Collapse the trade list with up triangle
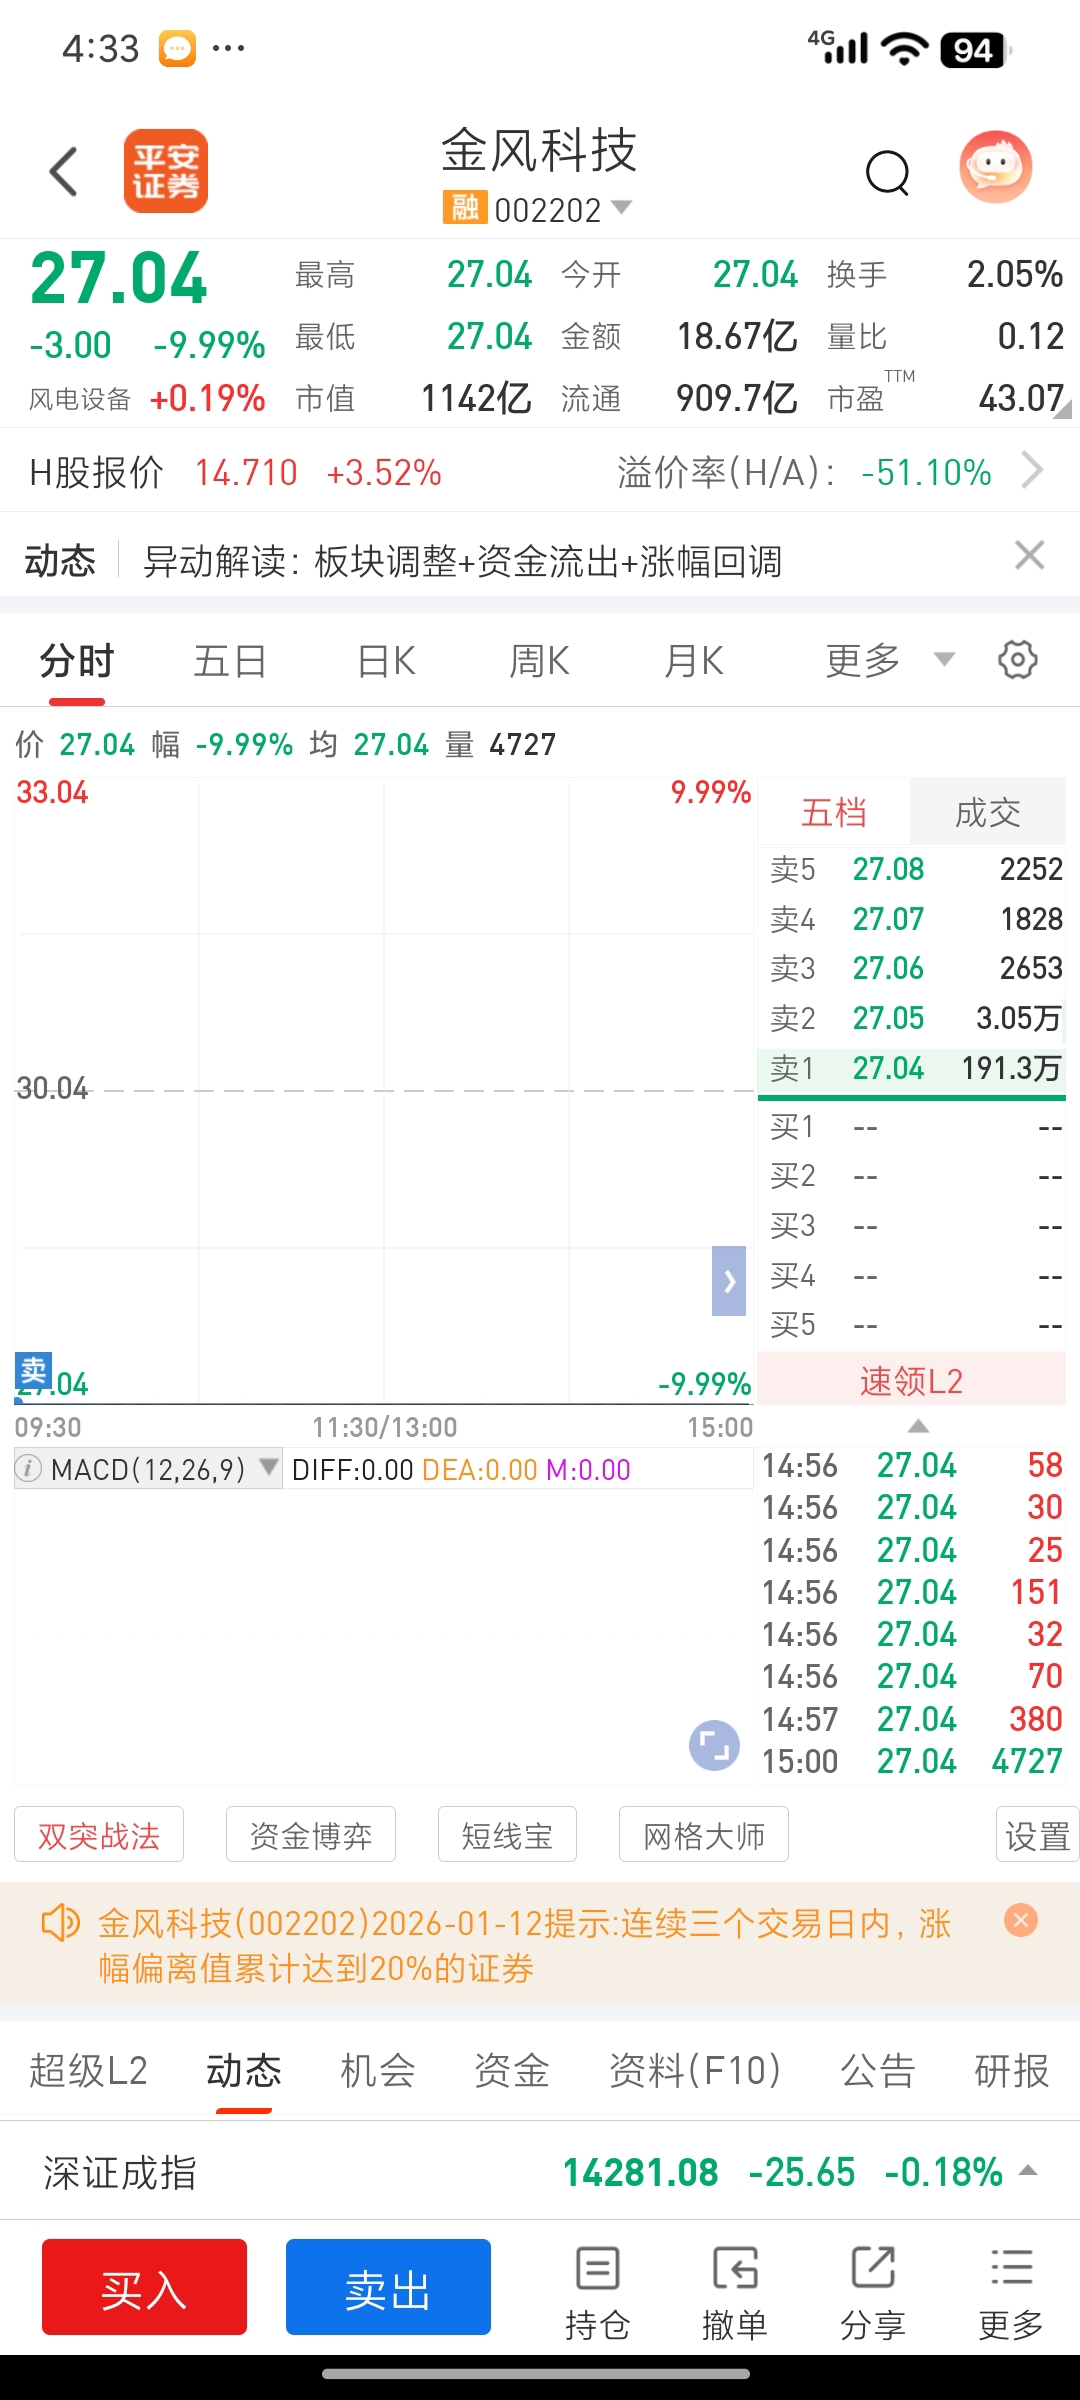Screen dimensions: 1080x2400 (x=918, y=1426)
